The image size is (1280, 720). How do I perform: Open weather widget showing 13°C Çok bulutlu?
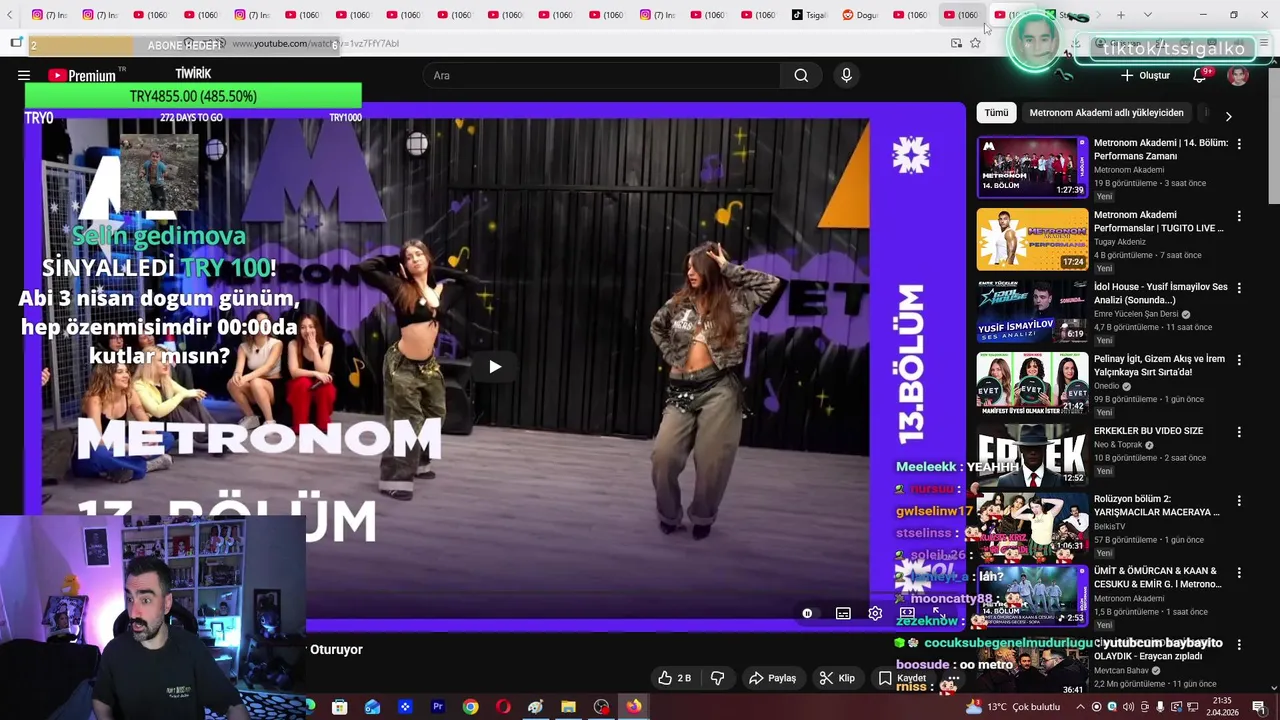1012,707
